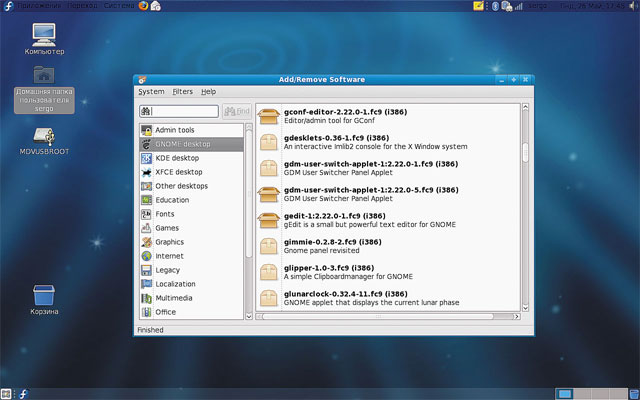
Task: Click the closed package icon beside gdesklets
Action: pyautogui.click(x=269, y=142)
